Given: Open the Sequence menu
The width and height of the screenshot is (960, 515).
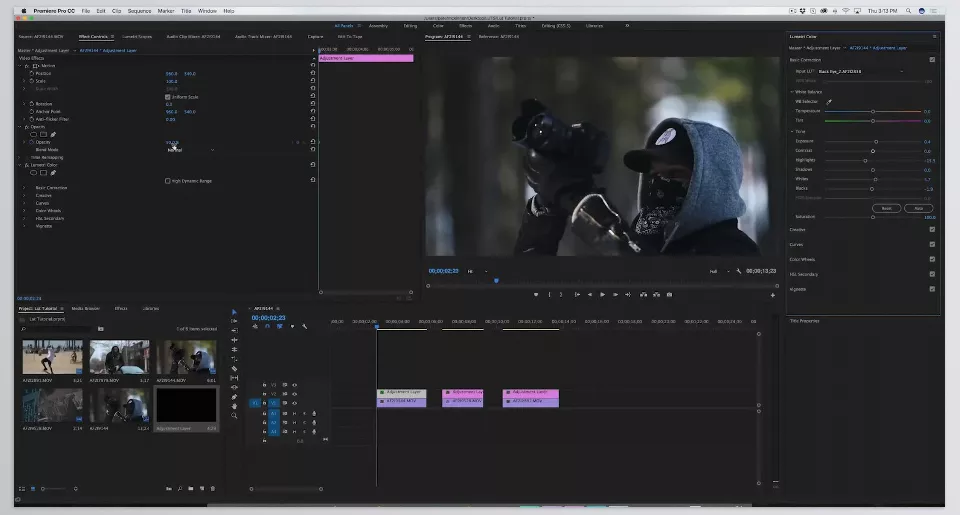Looking at the screenshot, I should (x=139, y=11).
